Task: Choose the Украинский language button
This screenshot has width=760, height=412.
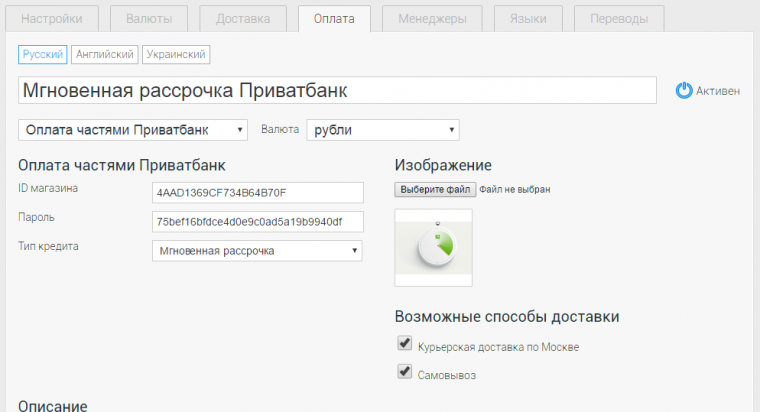Action: (176, 55)
